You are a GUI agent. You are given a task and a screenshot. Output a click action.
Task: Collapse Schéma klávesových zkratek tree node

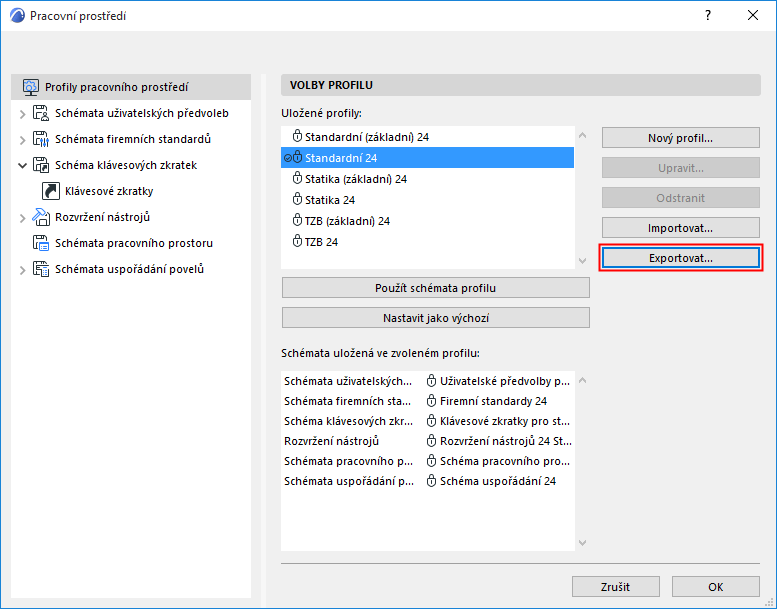(x=23, y=165)
